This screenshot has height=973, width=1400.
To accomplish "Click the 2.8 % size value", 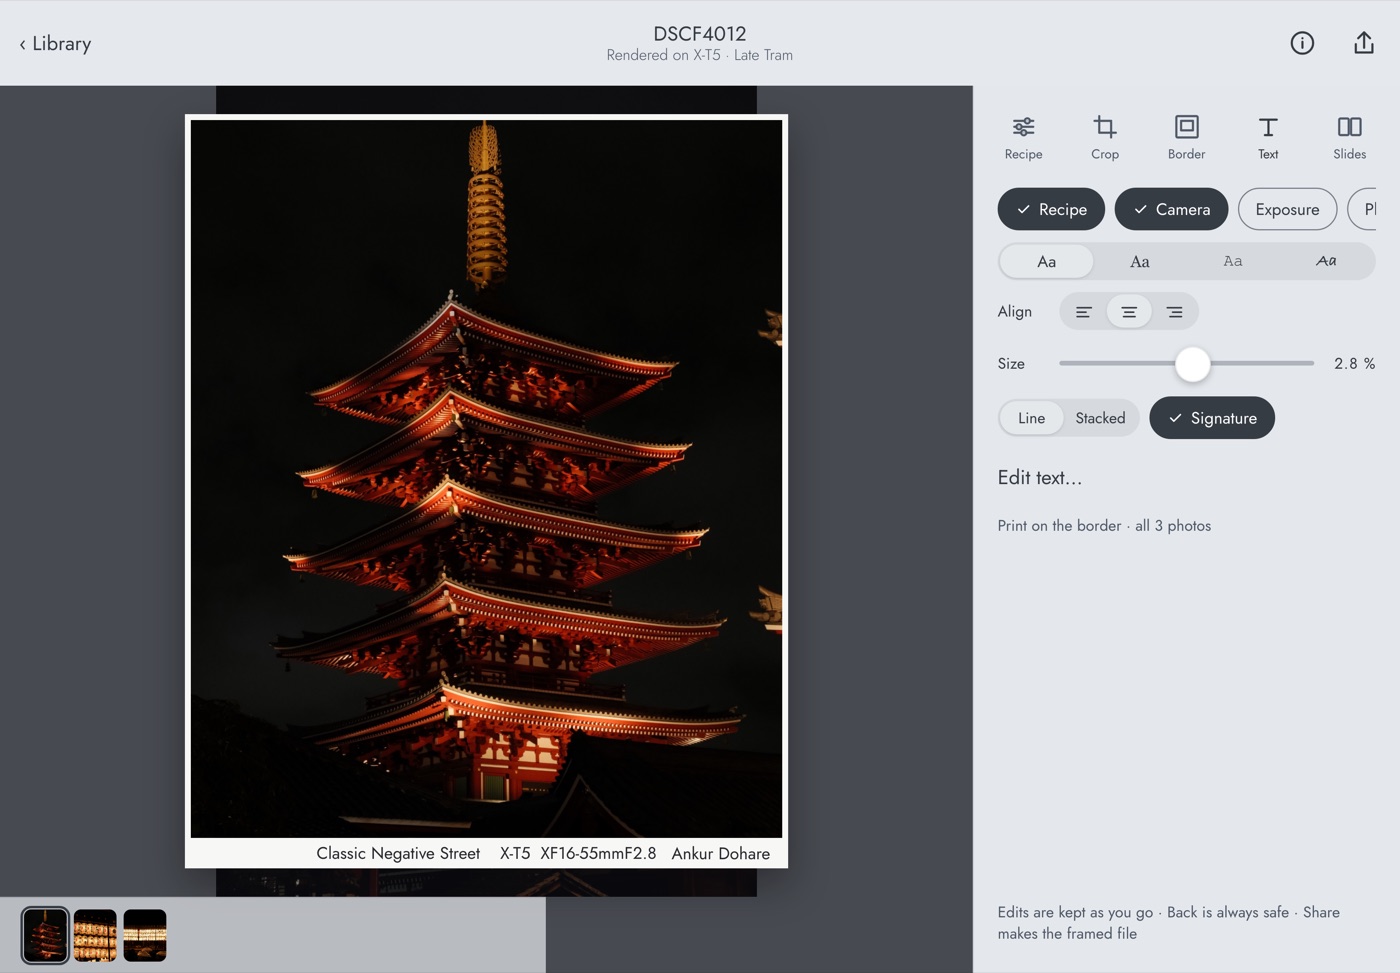I will click(x=1354, y=364).
